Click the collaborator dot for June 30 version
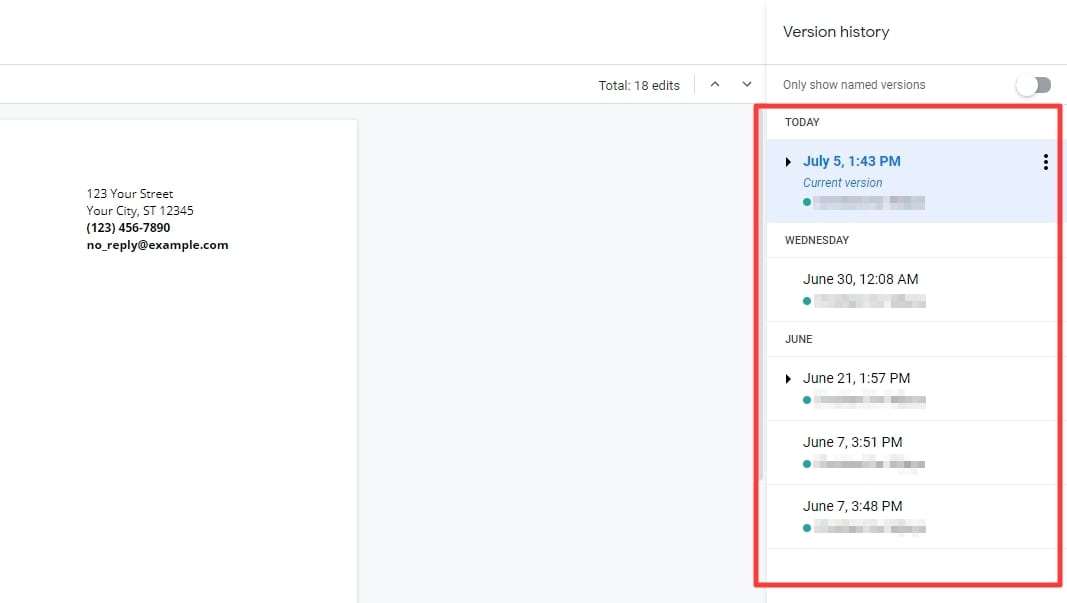Image resolution: width=1067 pixels, height=603 pixels. click(x=807, y=301)
